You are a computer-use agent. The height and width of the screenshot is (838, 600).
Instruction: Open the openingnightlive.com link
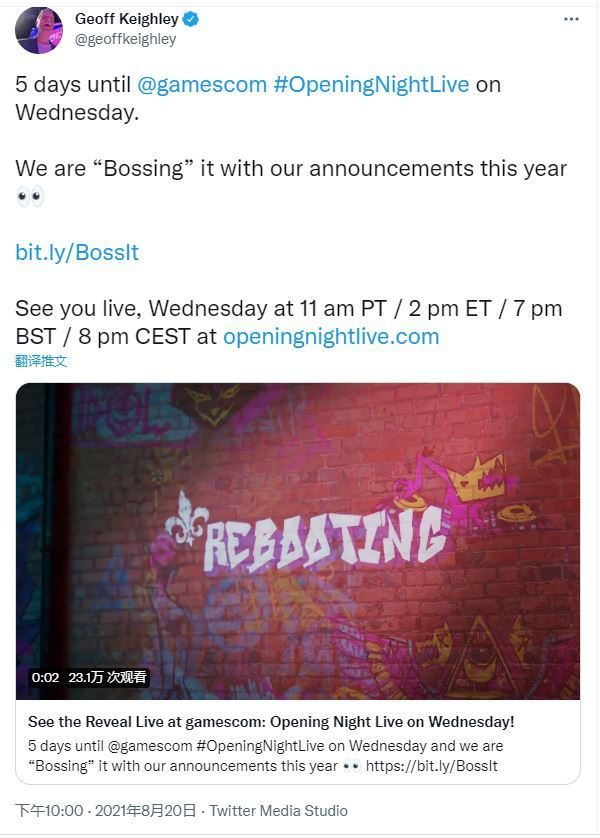point(331,337)
